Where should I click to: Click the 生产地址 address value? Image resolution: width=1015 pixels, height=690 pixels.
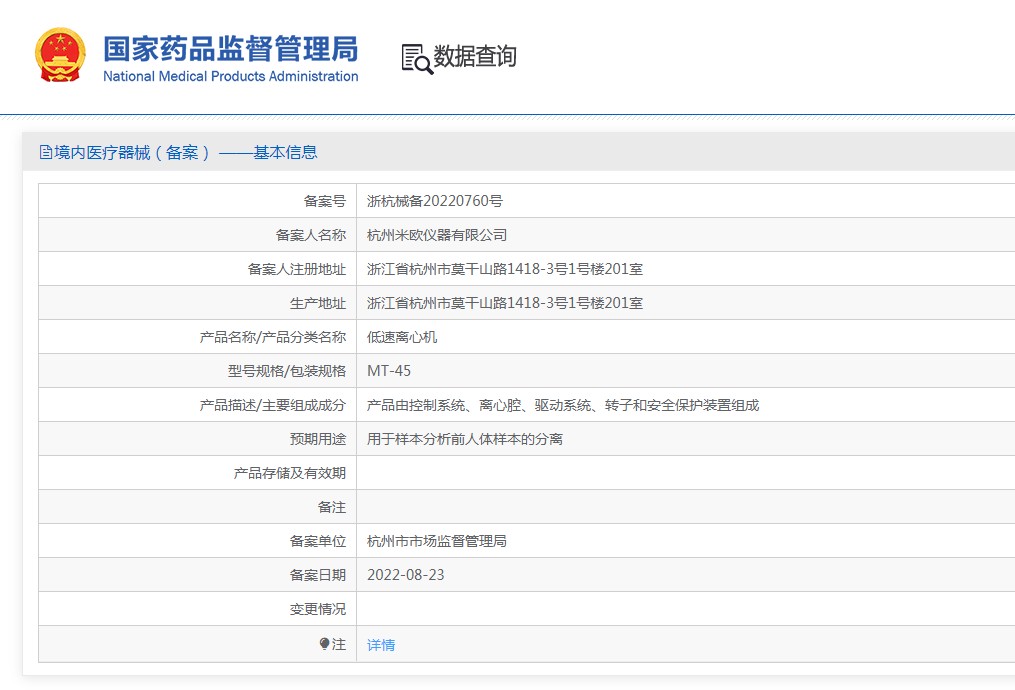[505, 303]
